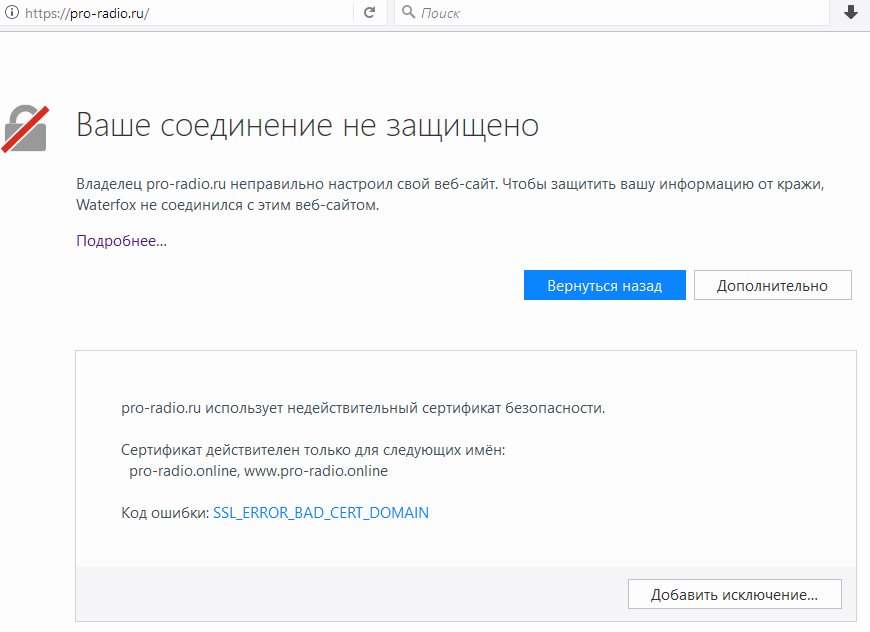Image resolution: width=870 pixels, height=632 pixels.
Task: Click the site info icon in the address bar
Action: tap(12, 13)
